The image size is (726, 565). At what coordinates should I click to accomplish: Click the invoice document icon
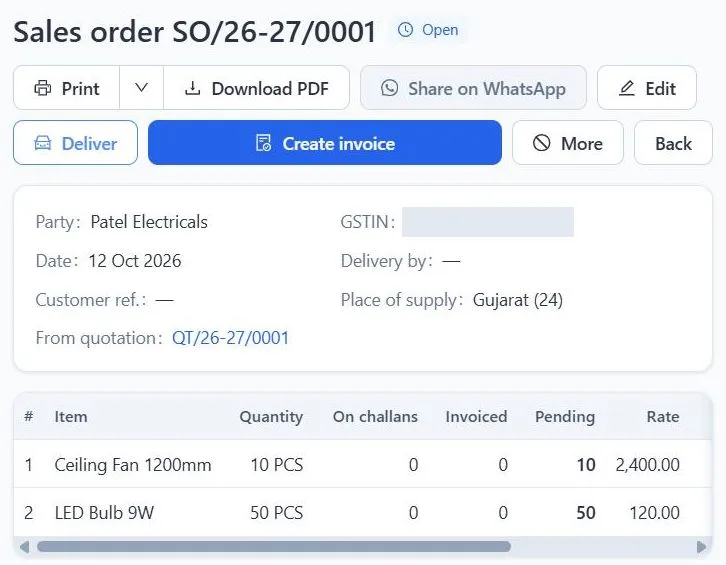click(x=263, y=143)
